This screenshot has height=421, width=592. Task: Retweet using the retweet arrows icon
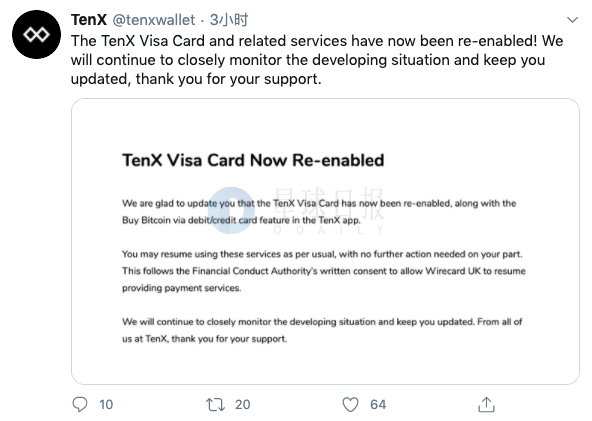[216, 404]
